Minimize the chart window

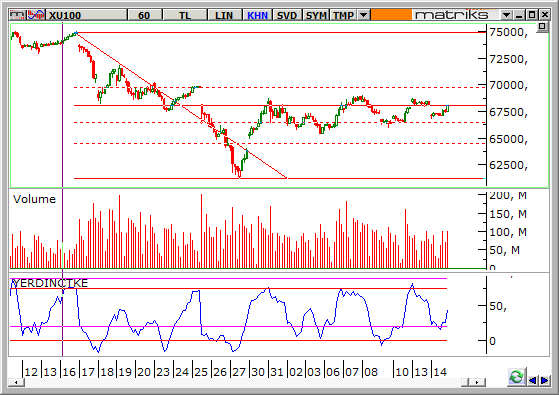519,15
